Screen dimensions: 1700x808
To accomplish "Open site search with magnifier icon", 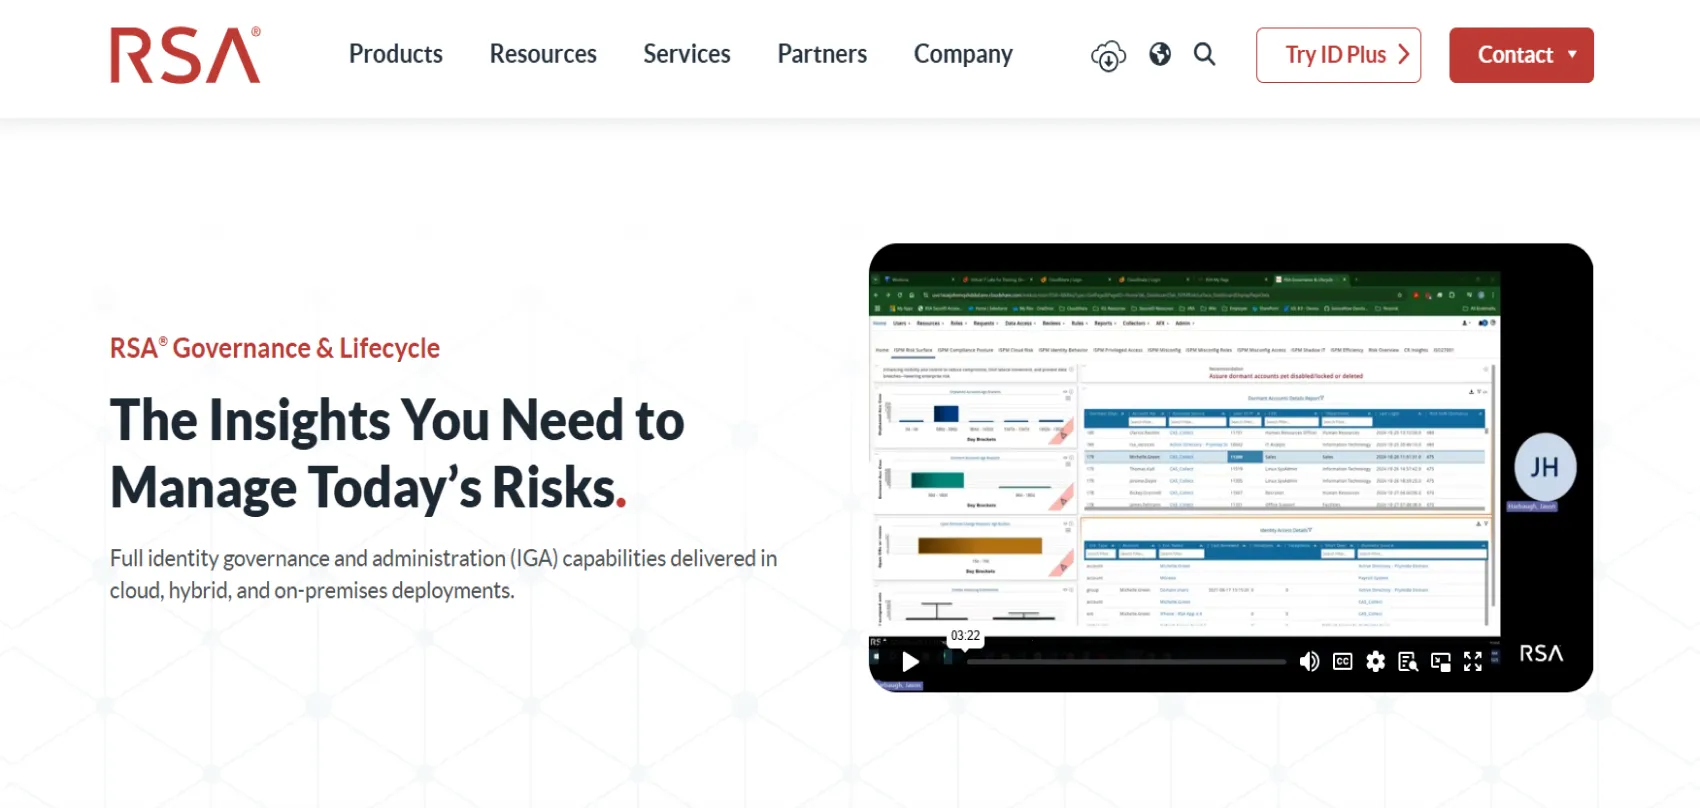I will coord(1205,54).
